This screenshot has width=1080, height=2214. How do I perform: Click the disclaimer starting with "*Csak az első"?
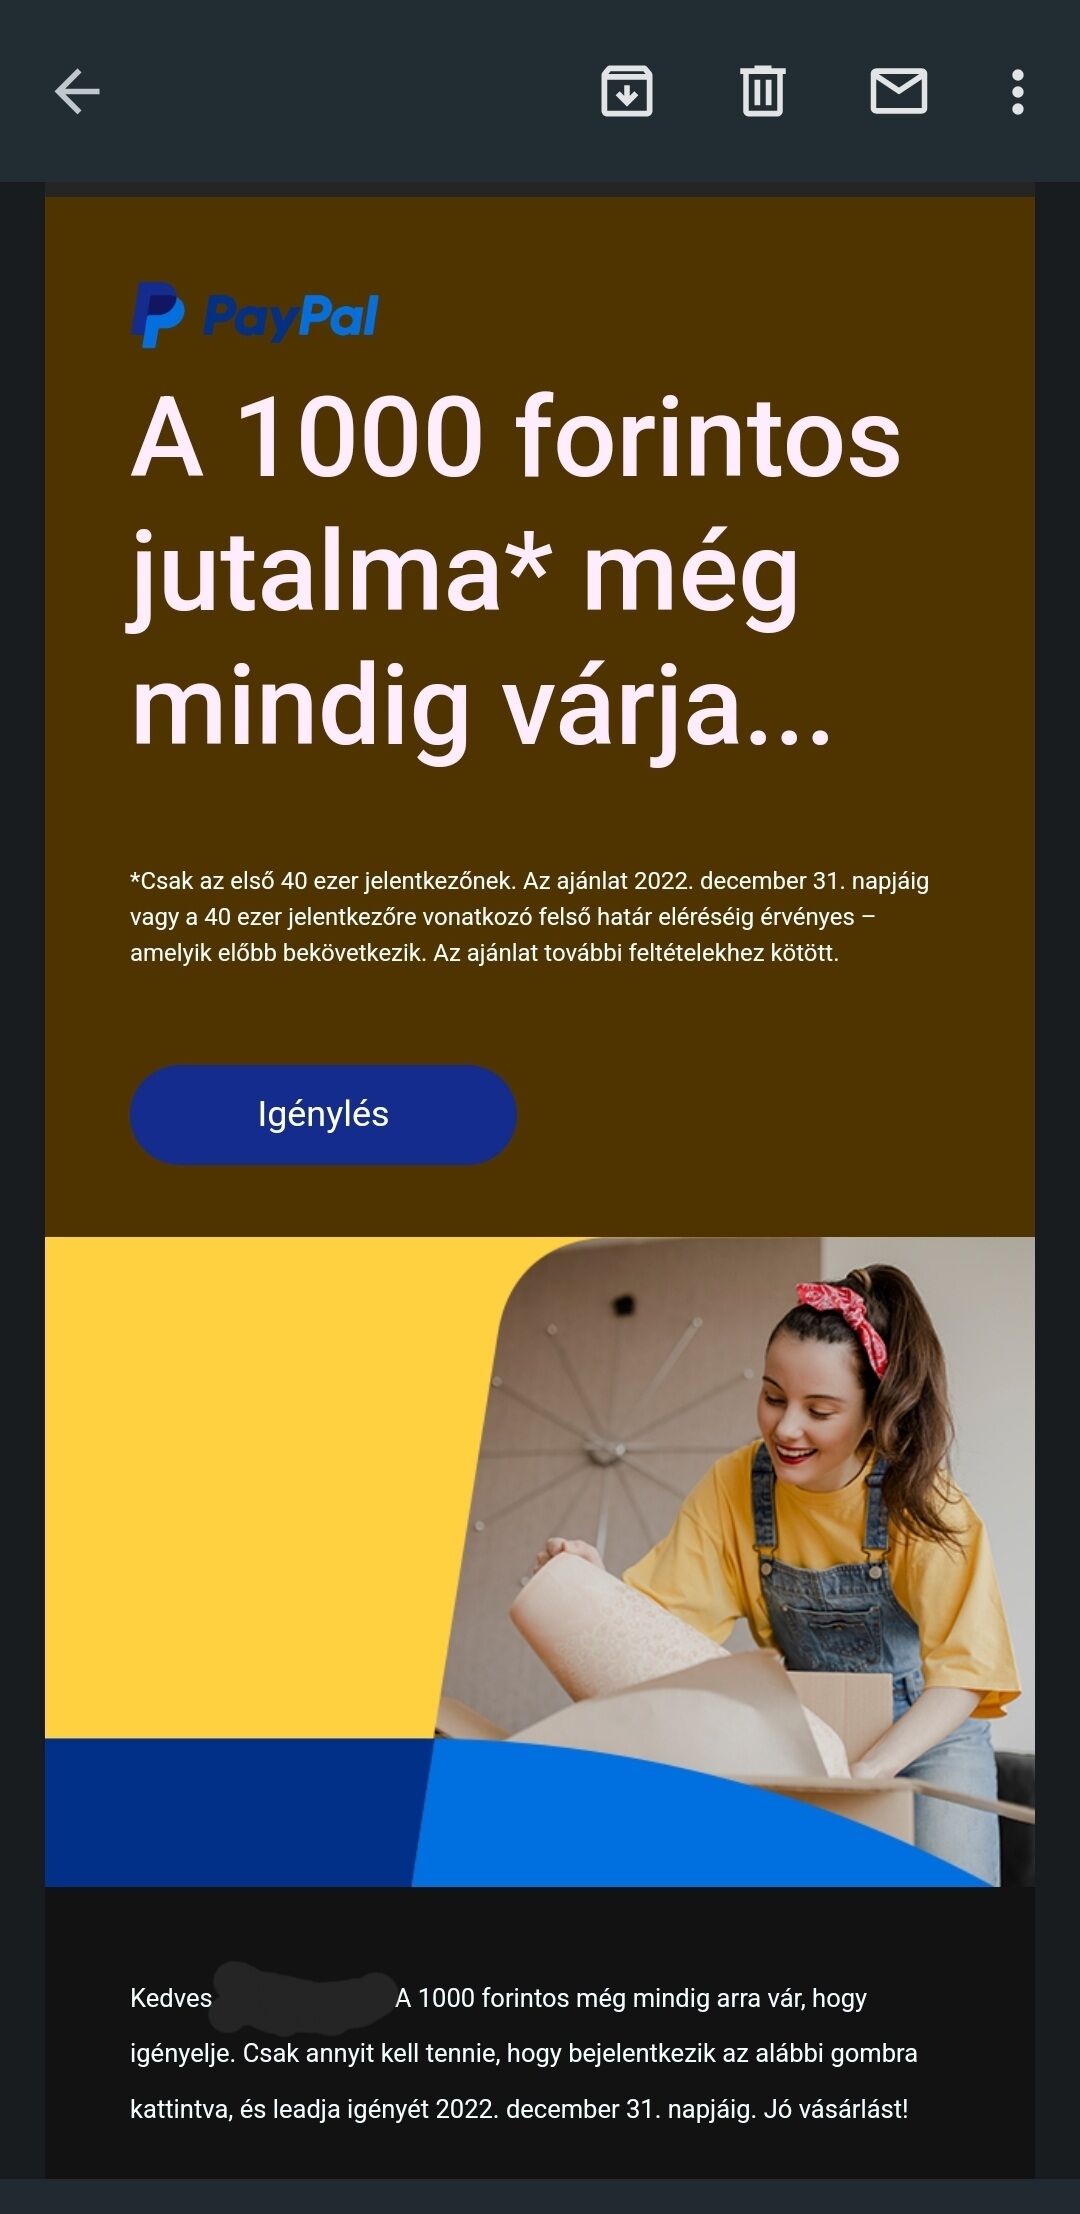pos(530,916)
